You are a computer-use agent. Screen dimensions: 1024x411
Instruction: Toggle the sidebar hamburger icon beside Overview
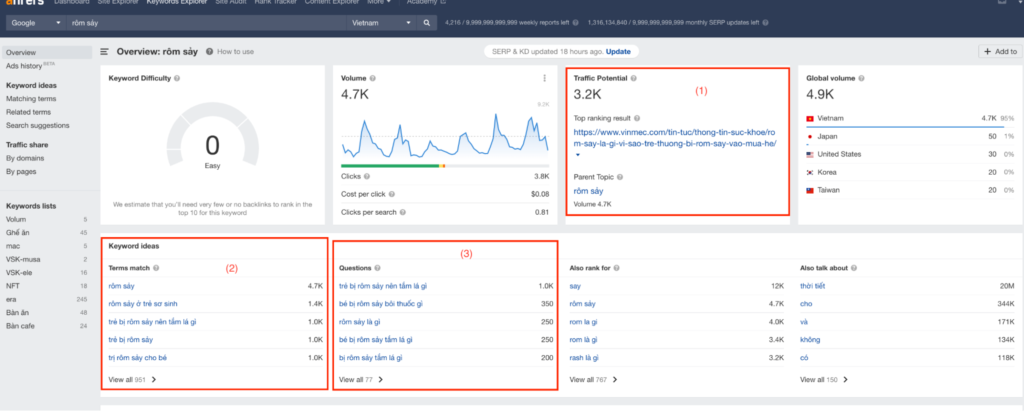tap(104, 52)
